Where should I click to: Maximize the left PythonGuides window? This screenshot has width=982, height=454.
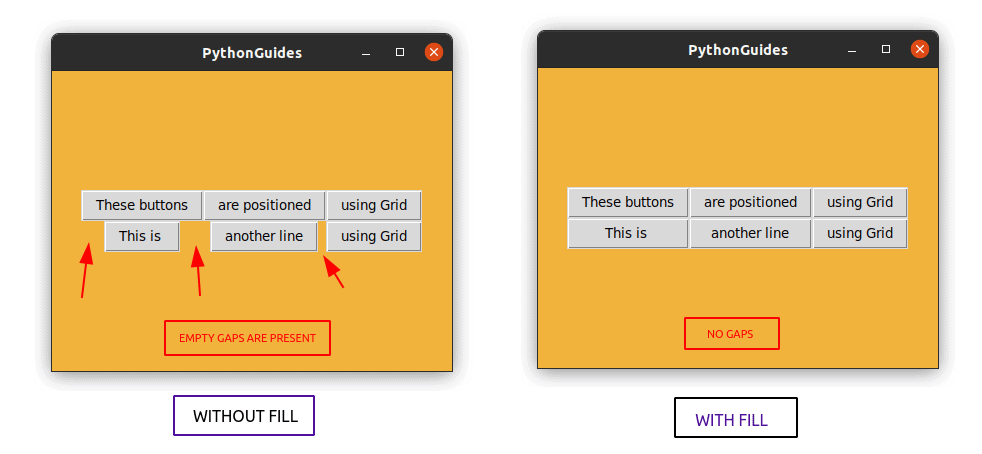400,52
